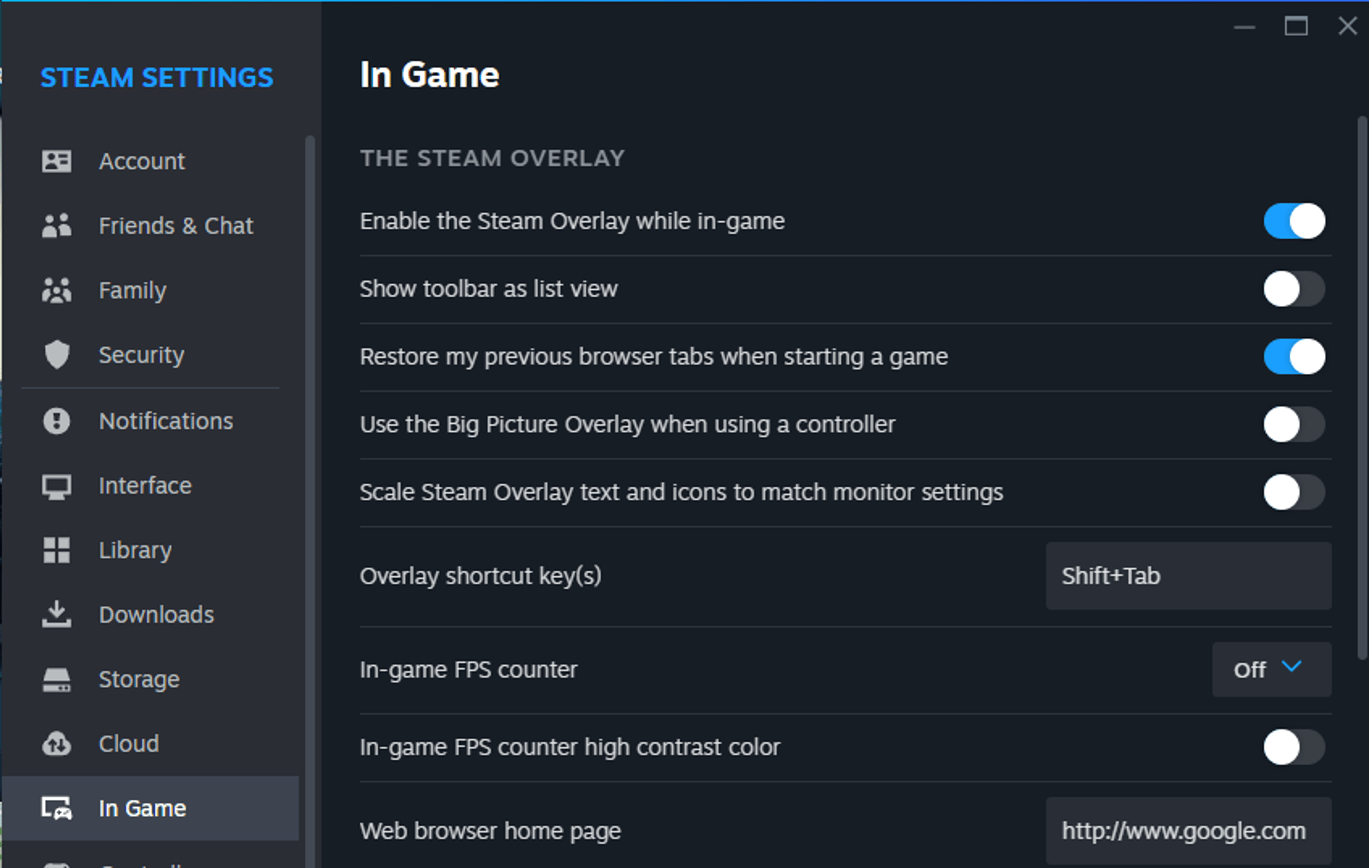
Task: Disable the Steam Overlay while in-game
Action: click(x=1293, y=221)
